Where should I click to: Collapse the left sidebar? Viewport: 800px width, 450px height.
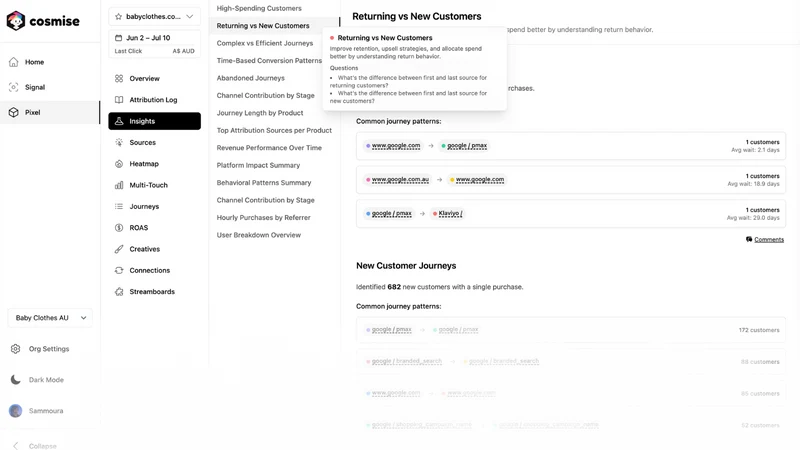point(35,446)
